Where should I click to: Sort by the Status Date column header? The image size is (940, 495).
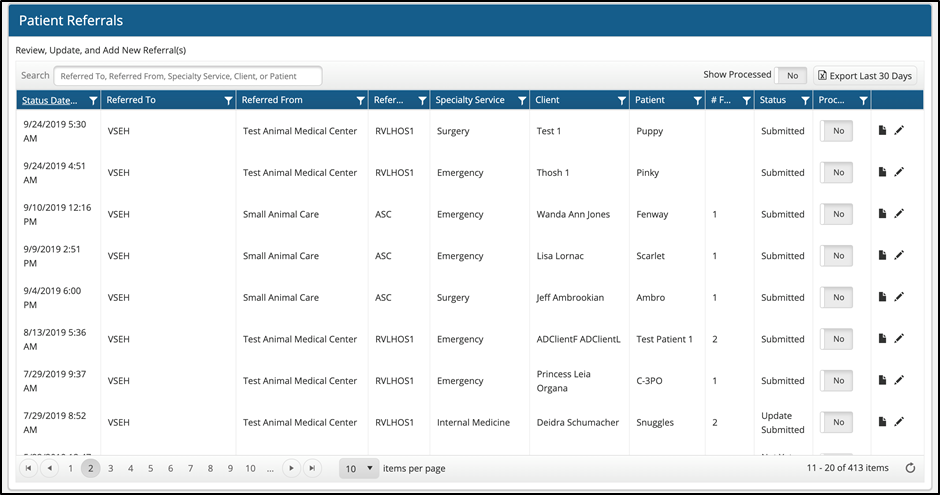(x=49, y=100)
